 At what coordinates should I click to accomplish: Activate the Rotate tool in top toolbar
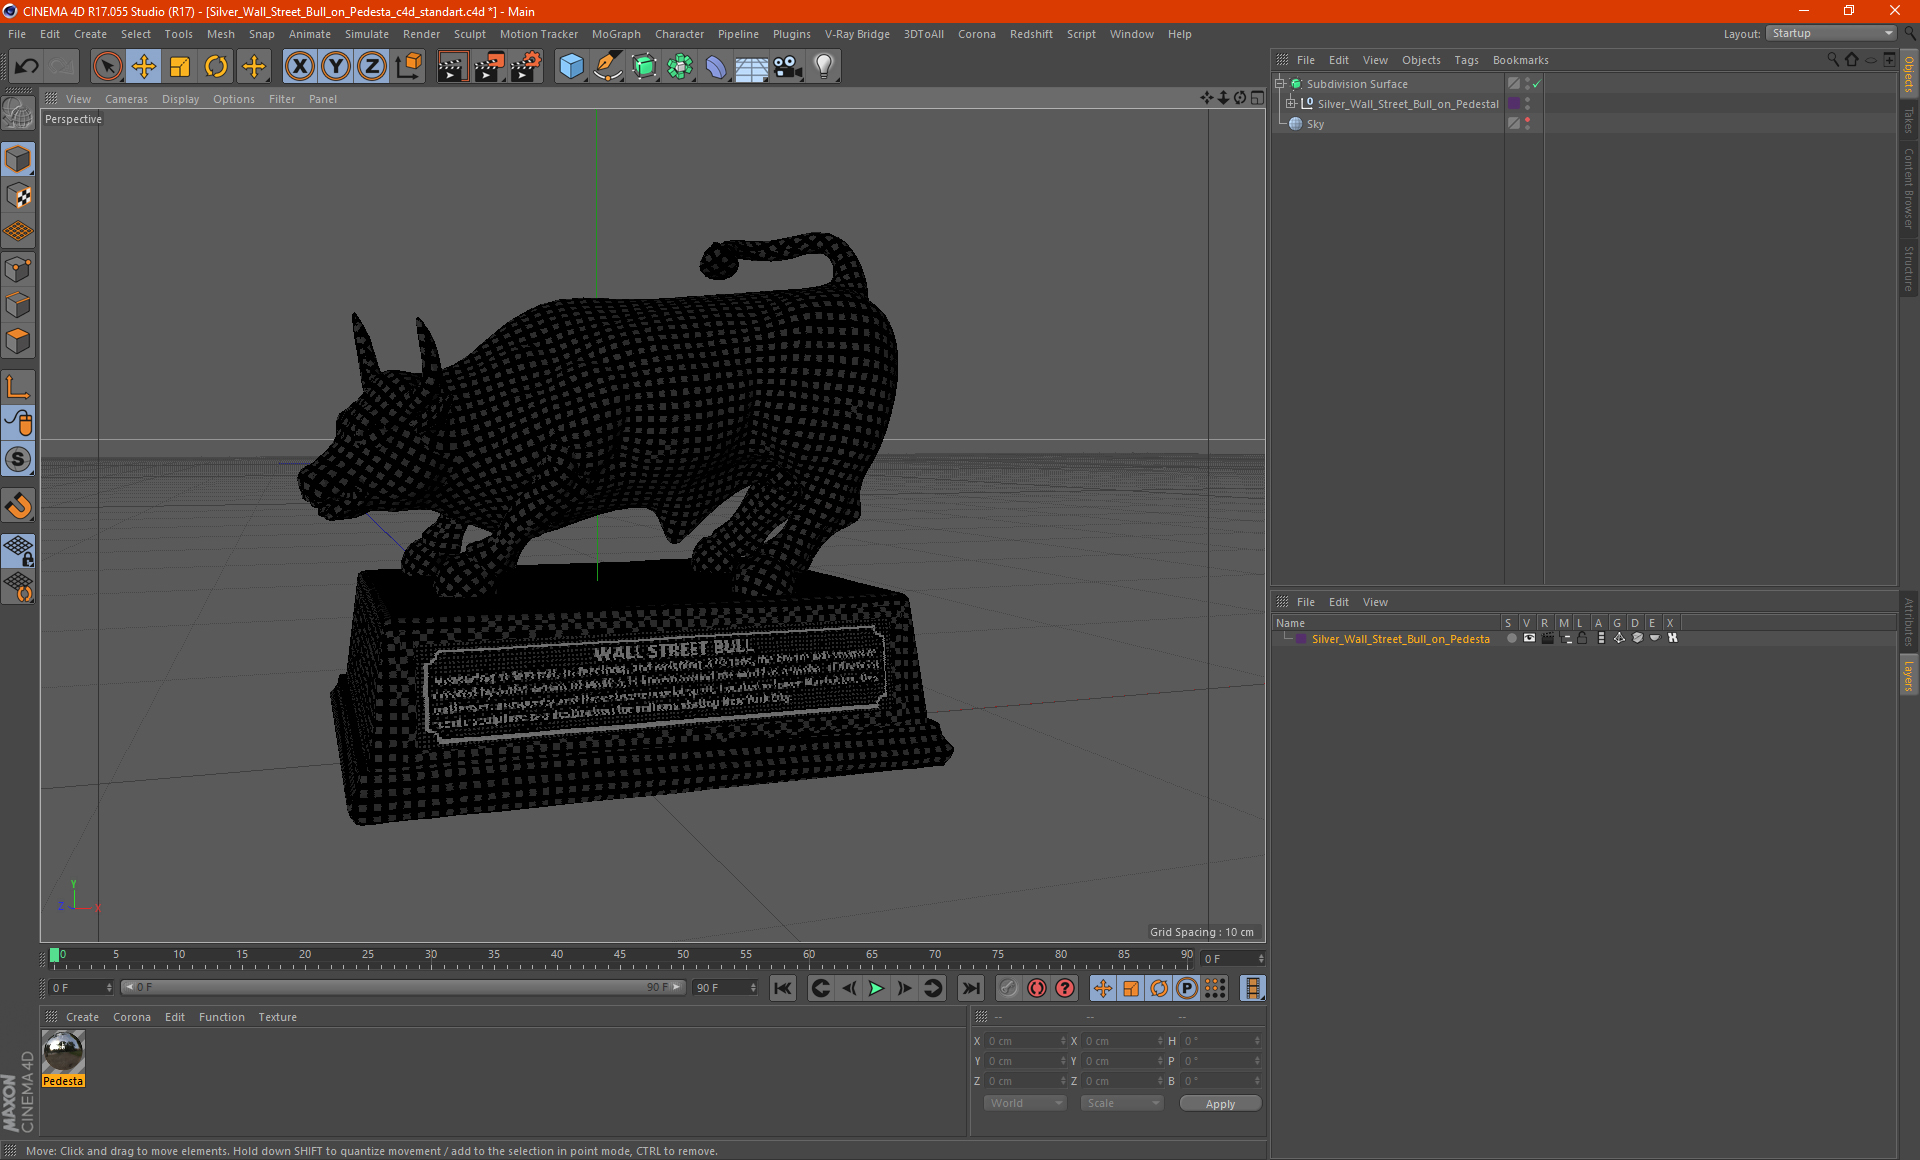click(216, 67)
